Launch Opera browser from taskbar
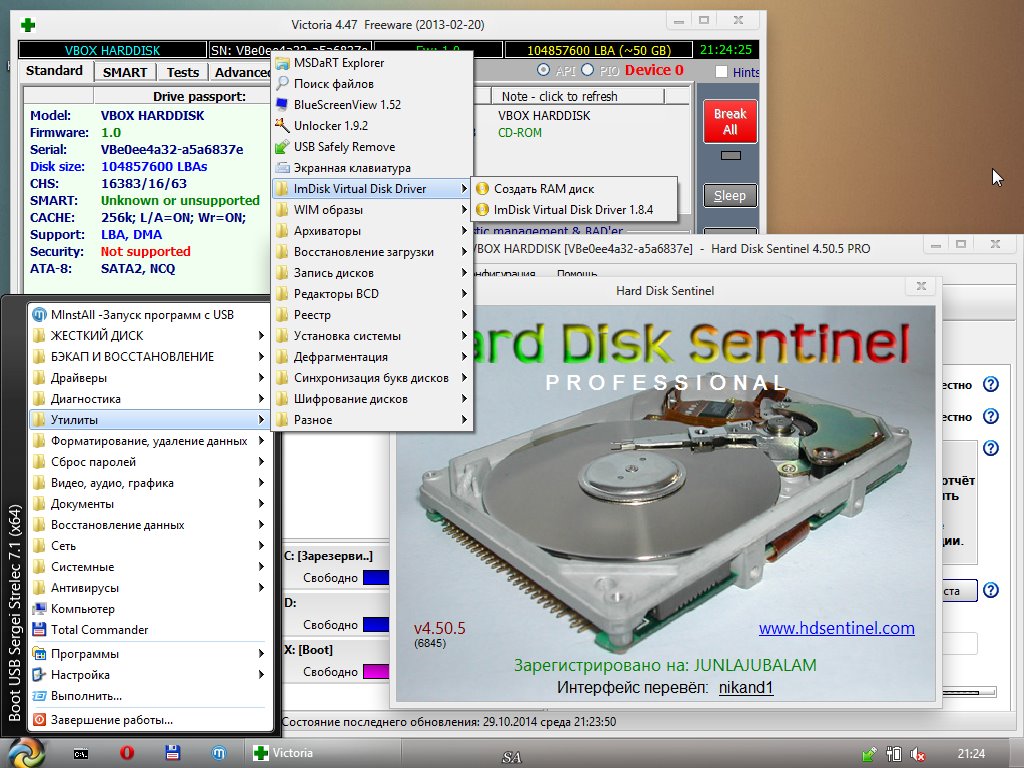This screenshot has height=768, width=1024. pyautogui.click(x=127, y=753)
